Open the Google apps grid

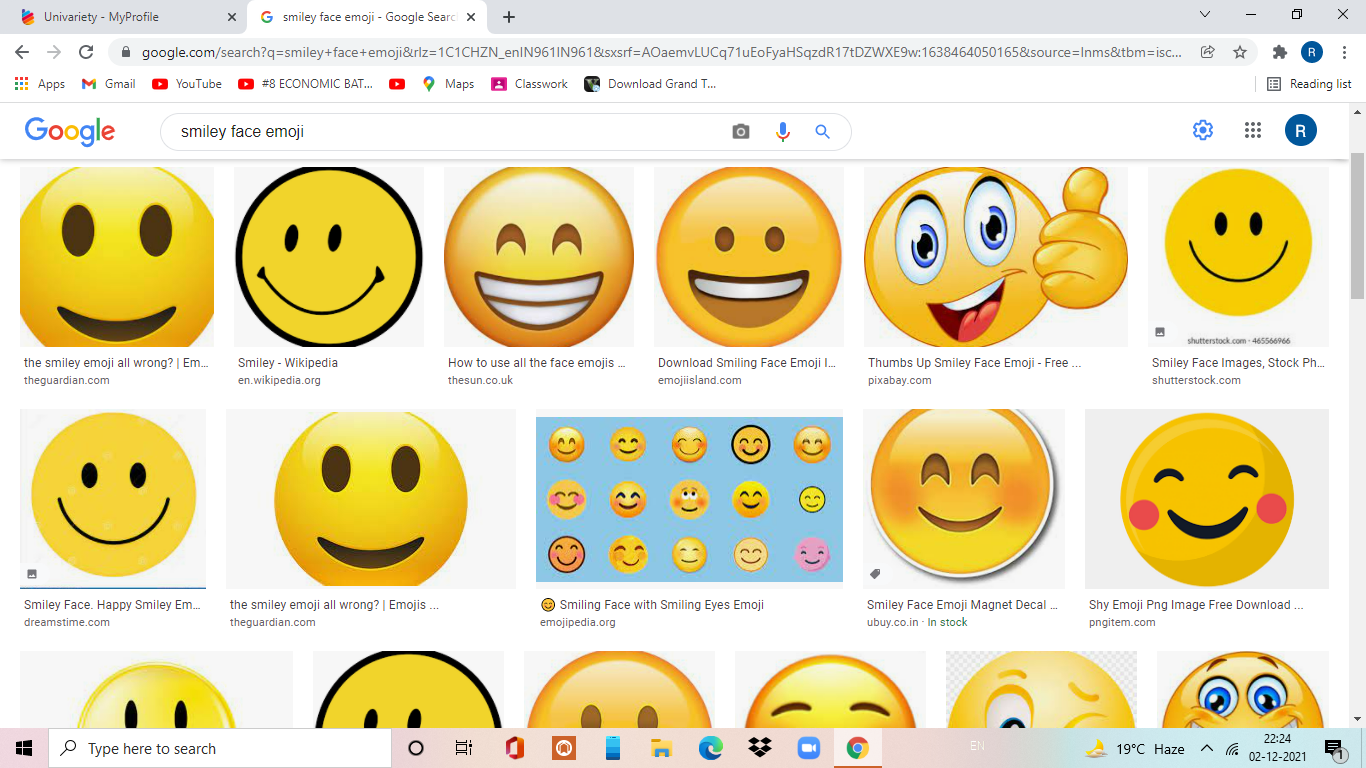tap(1253, 130)
